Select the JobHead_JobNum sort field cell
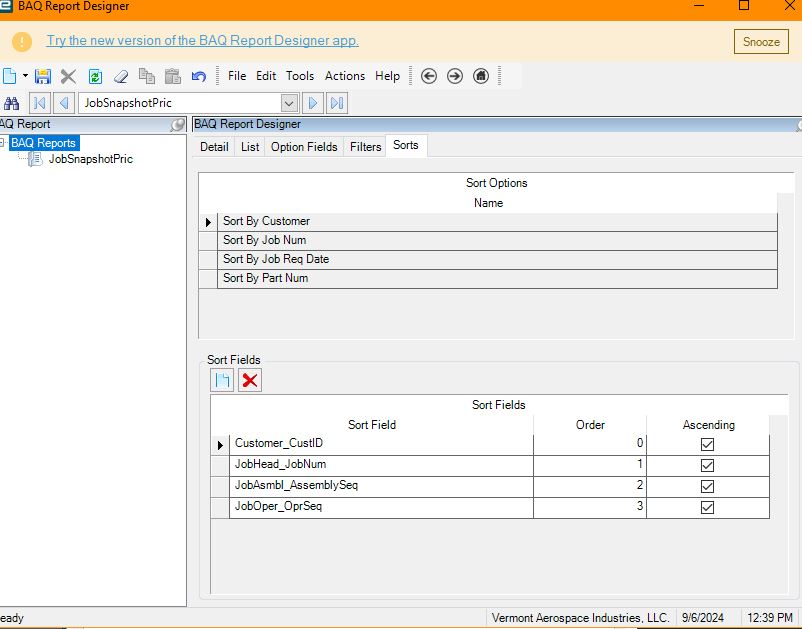Viewport: 802px width, 629px height. [381, 465]
